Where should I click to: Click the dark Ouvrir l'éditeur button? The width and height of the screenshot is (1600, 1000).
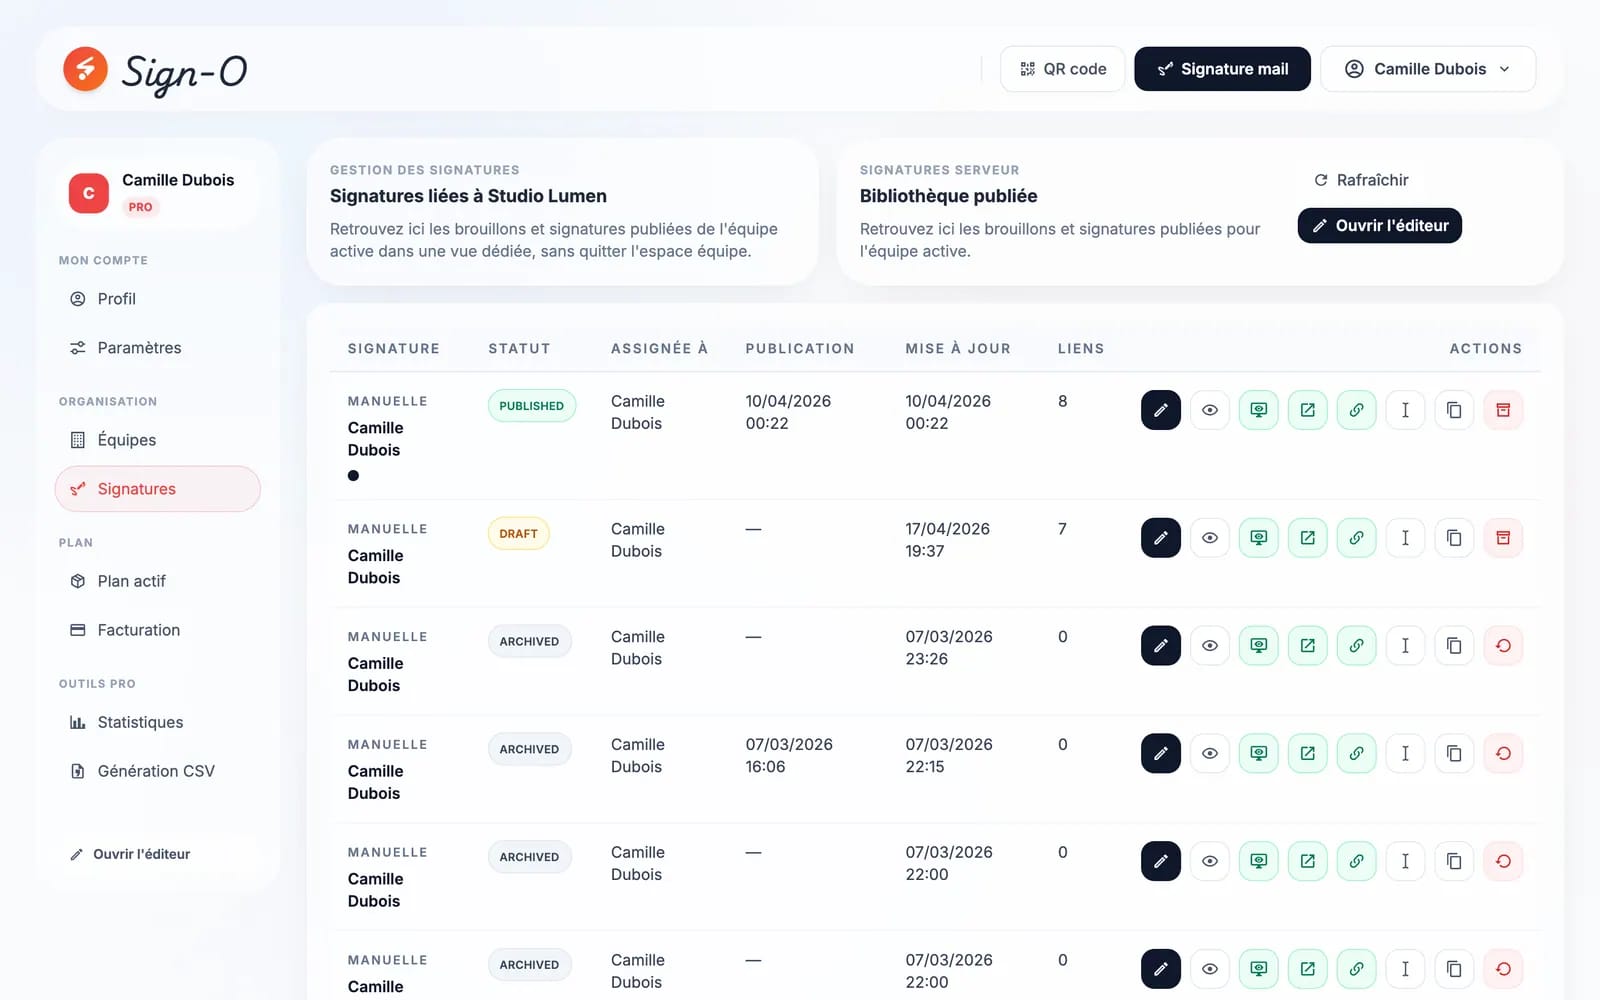1379,226
